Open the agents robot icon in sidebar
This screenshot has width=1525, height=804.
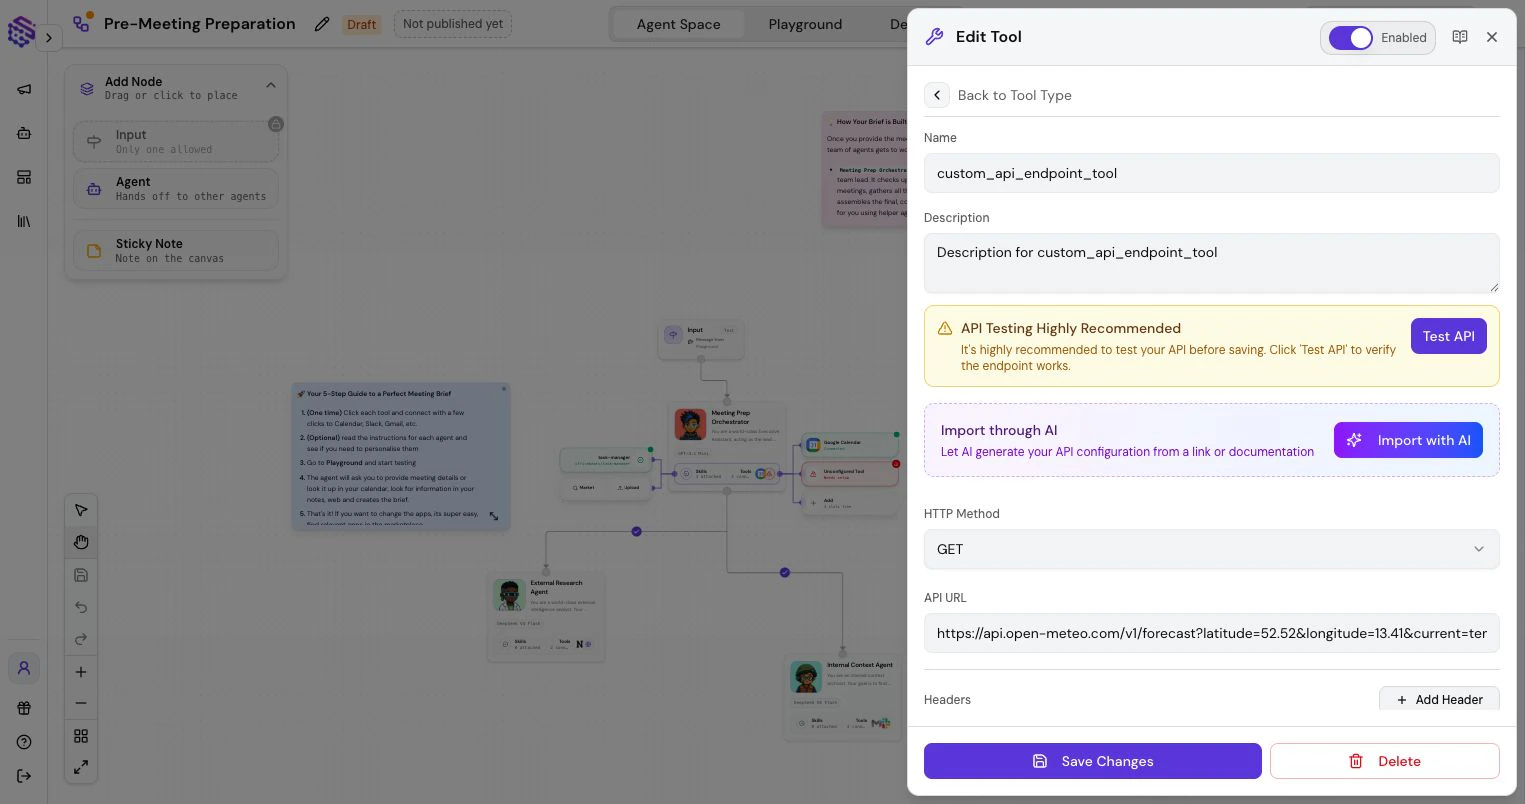(x=24, y=133)
